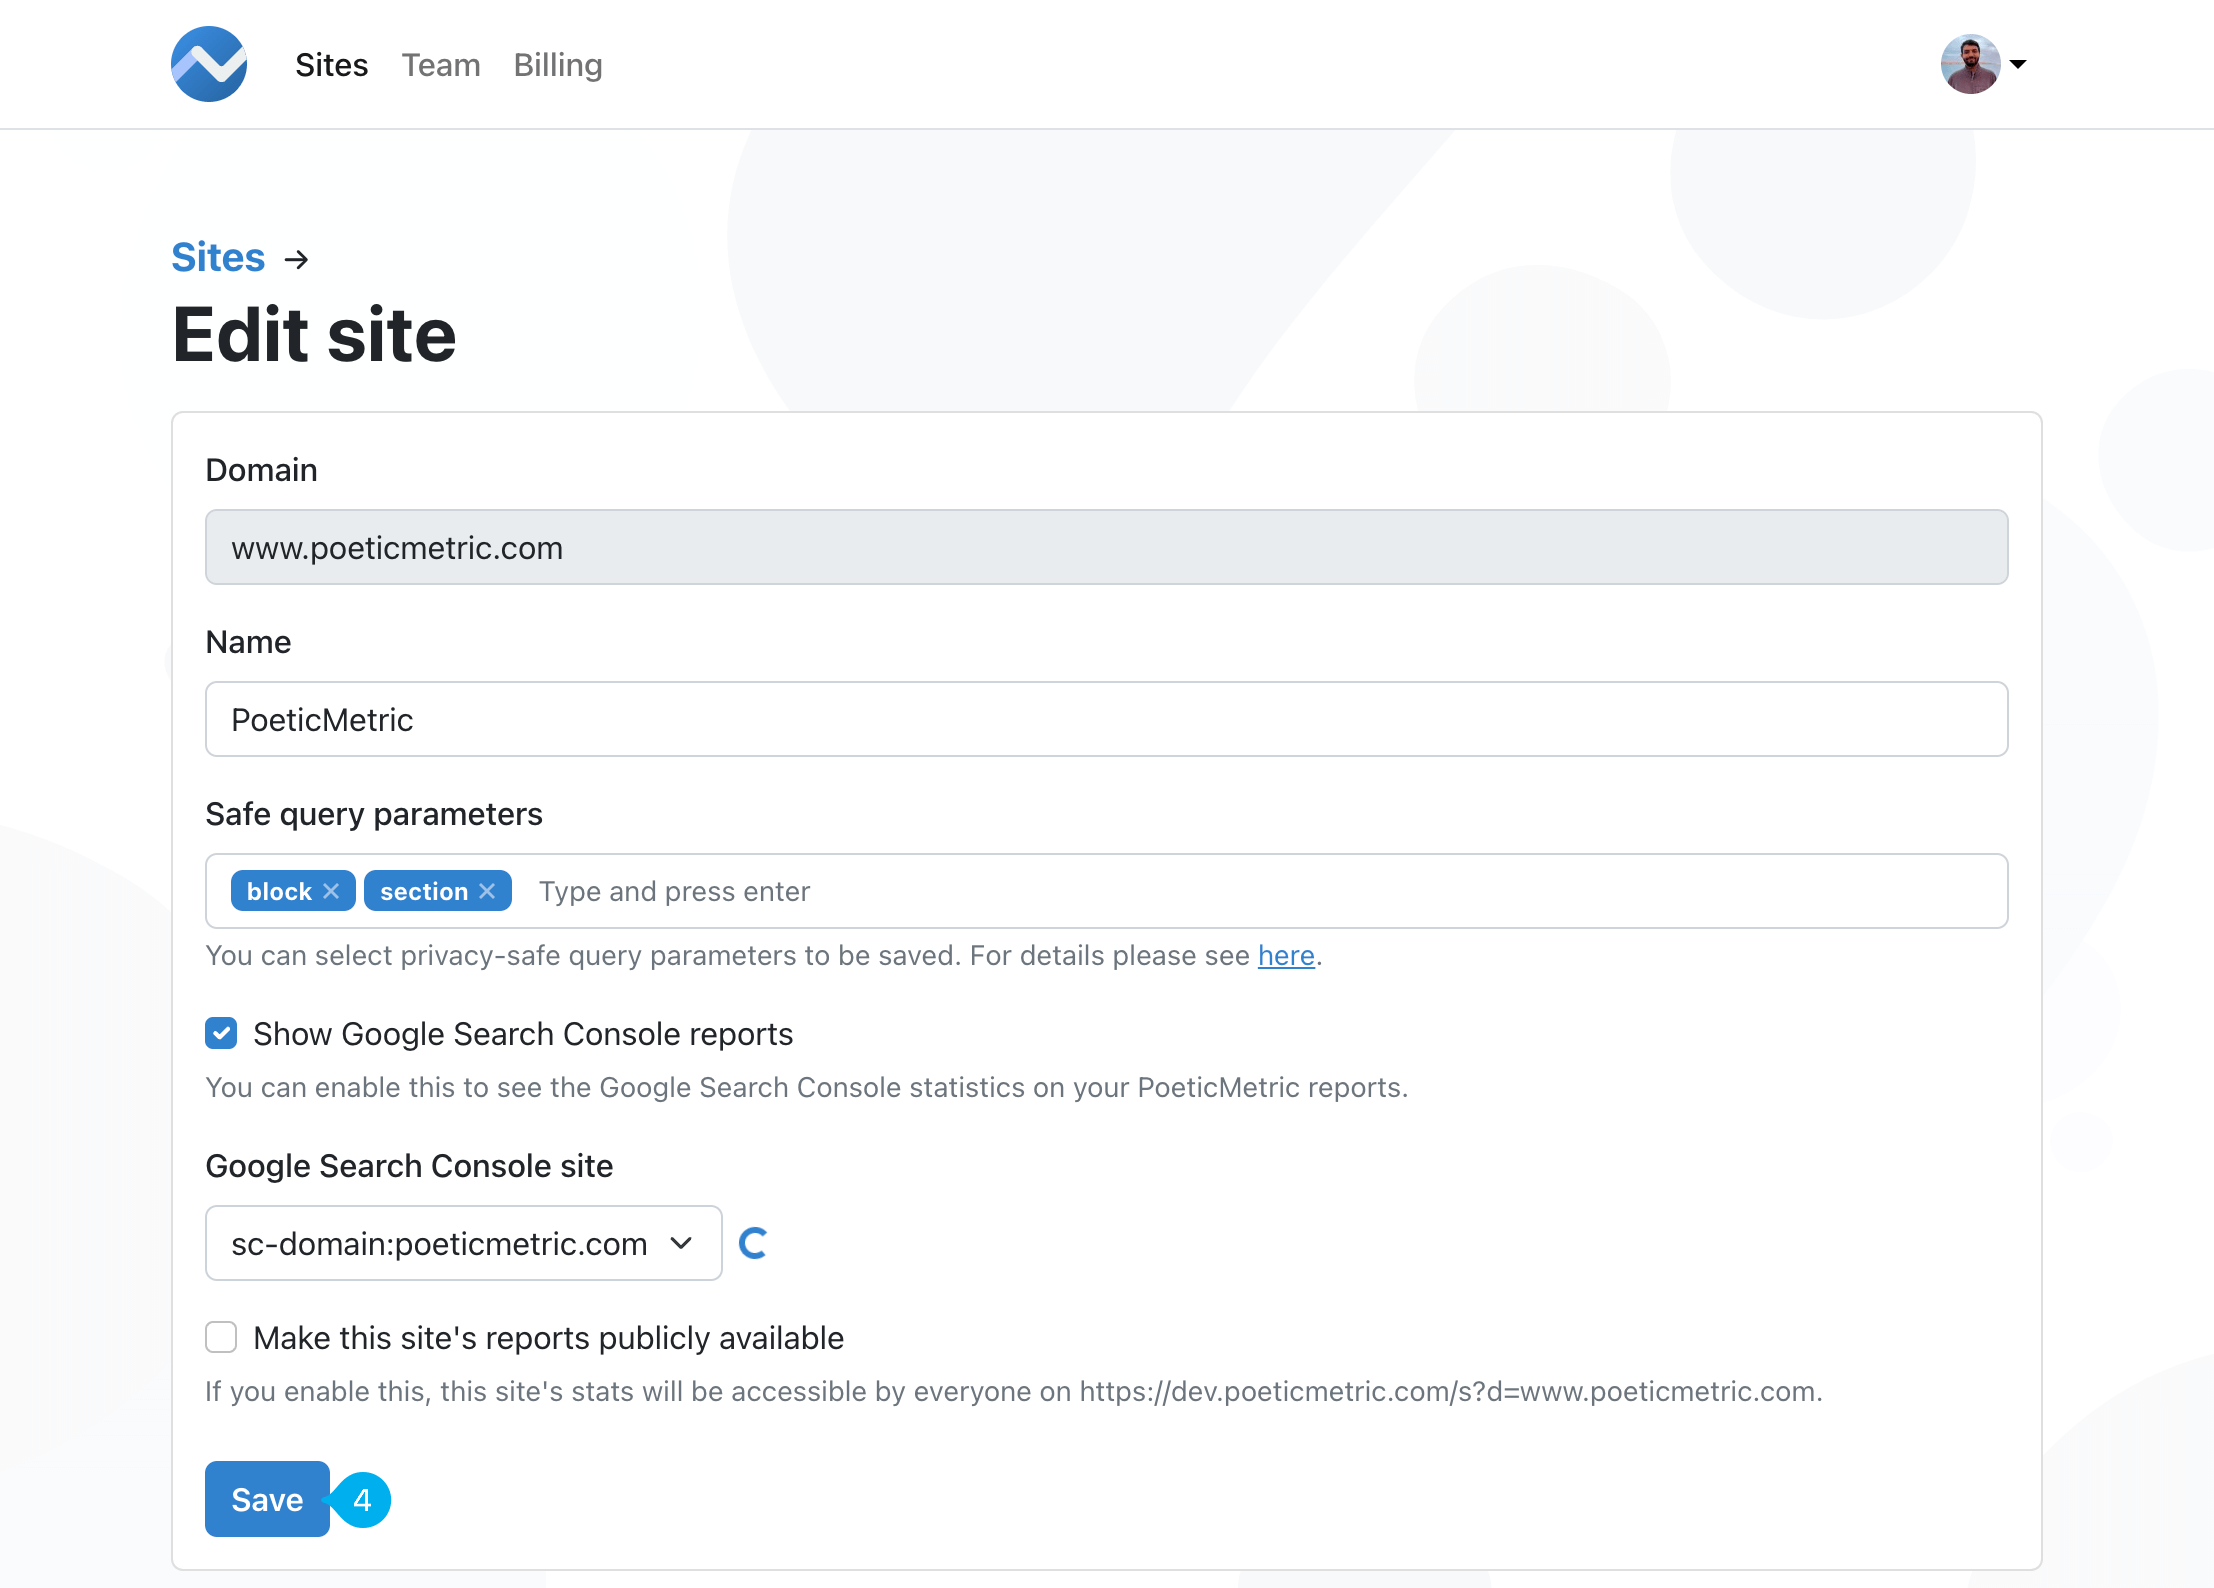
Task: Enable making site's reports publicly available
Action: point(221,1337)
